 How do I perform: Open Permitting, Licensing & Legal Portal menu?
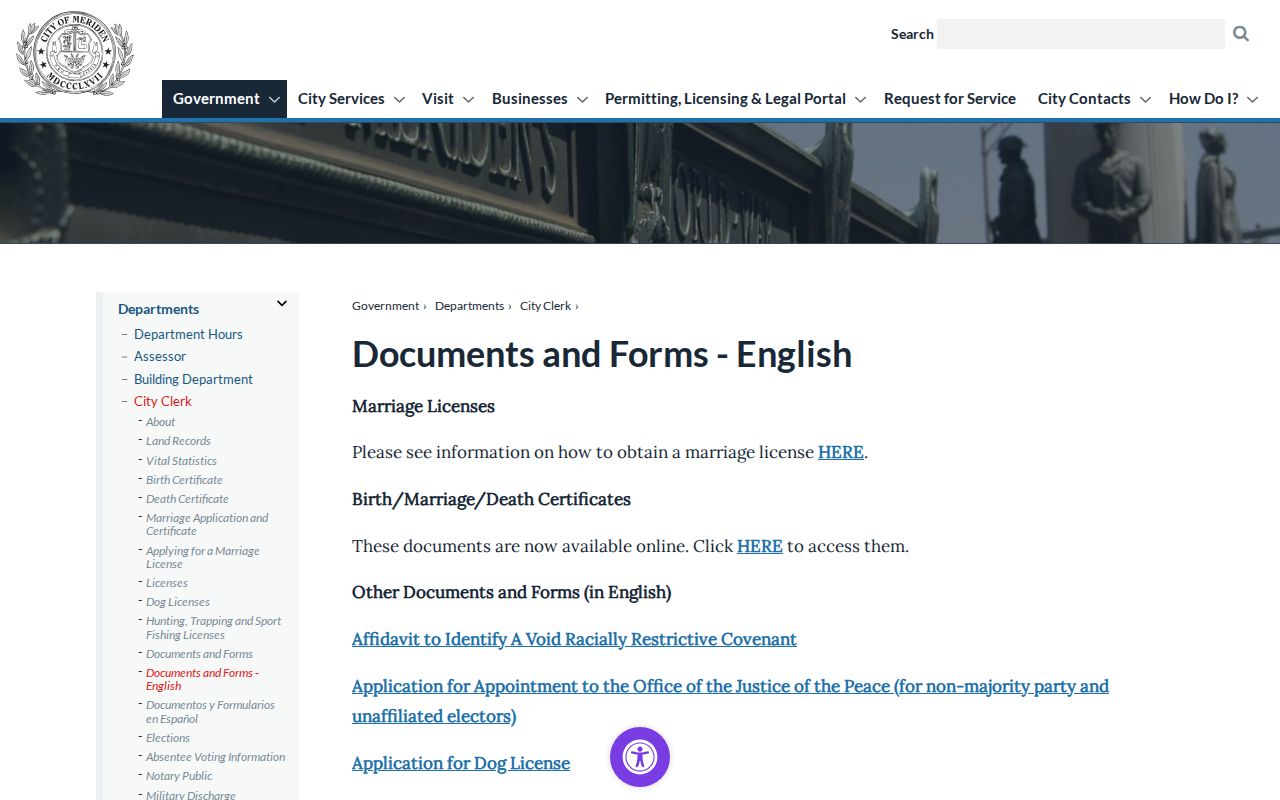[x=726, y=99]
